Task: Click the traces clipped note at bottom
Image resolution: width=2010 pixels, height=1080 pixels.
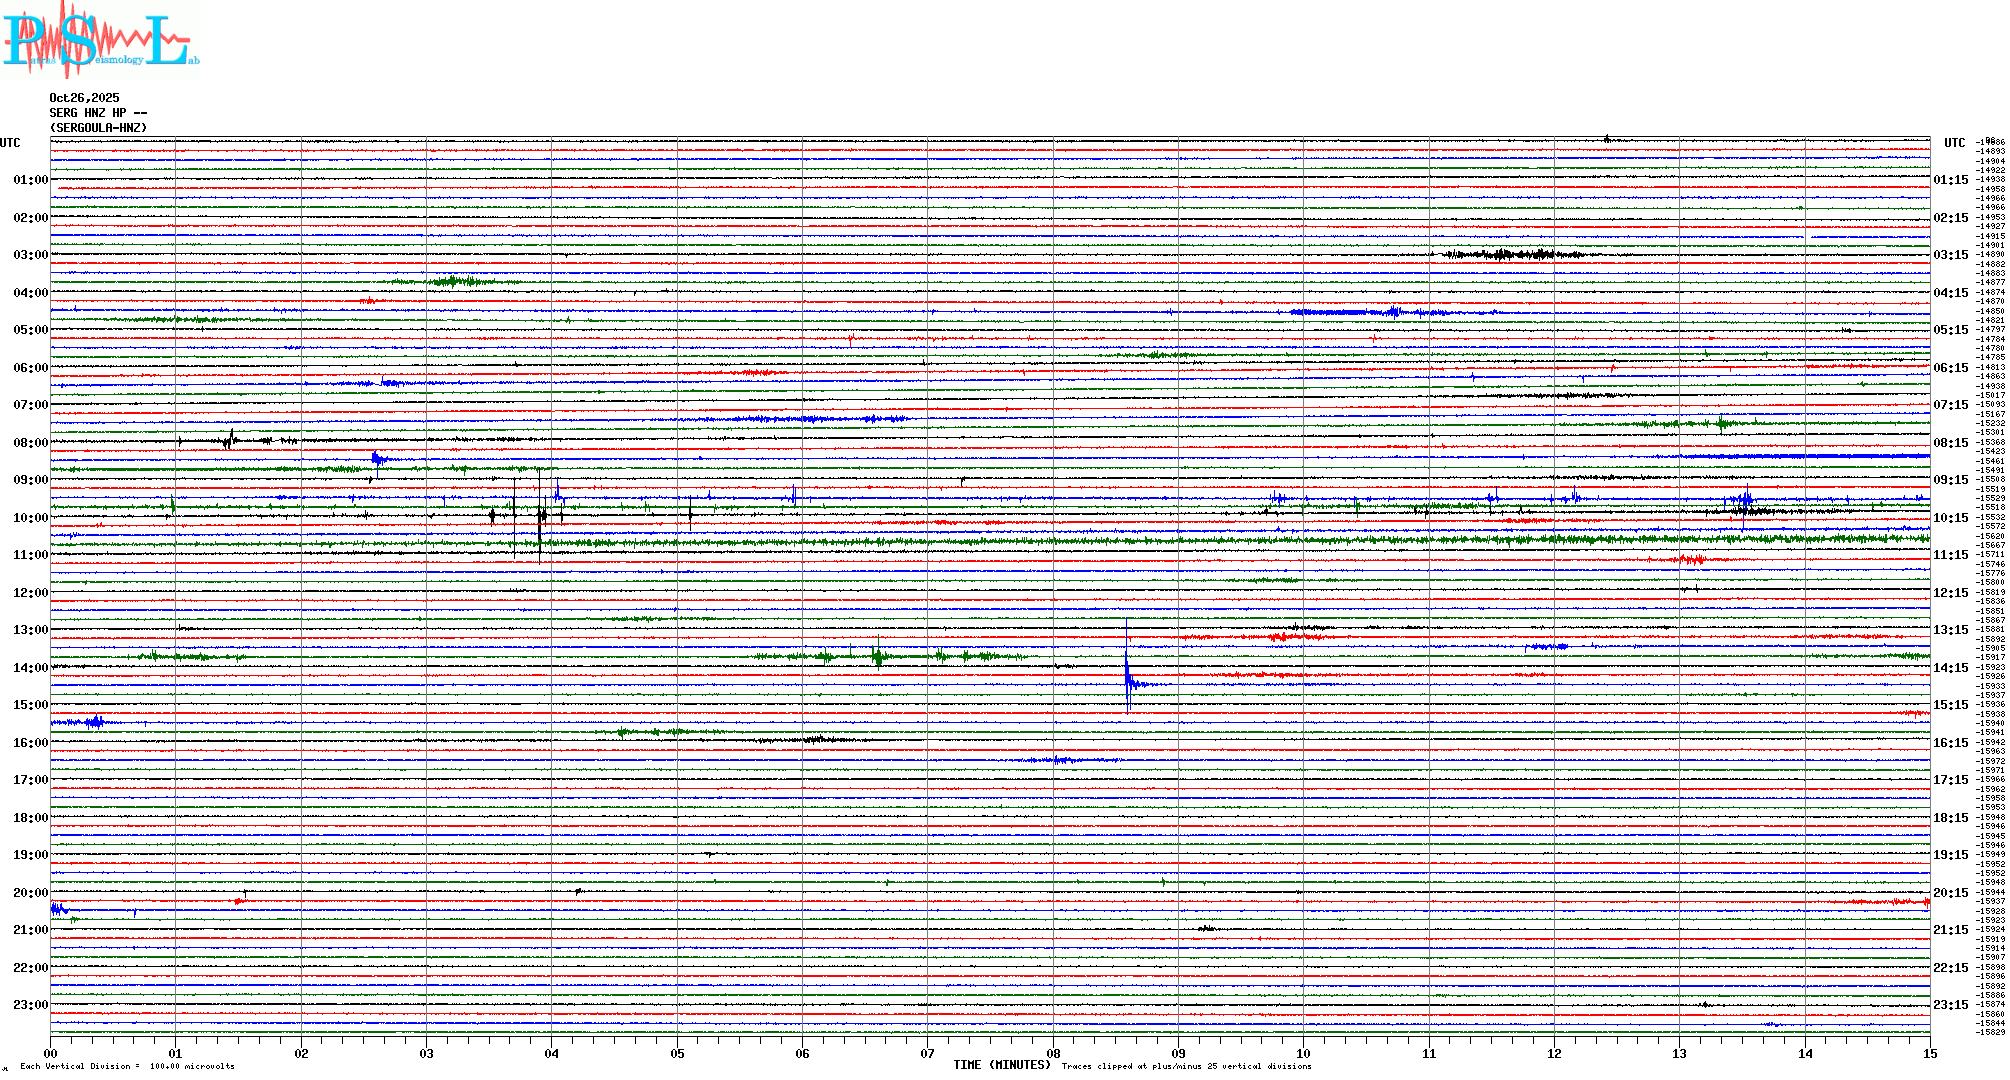Action: coord(1186,1066)
